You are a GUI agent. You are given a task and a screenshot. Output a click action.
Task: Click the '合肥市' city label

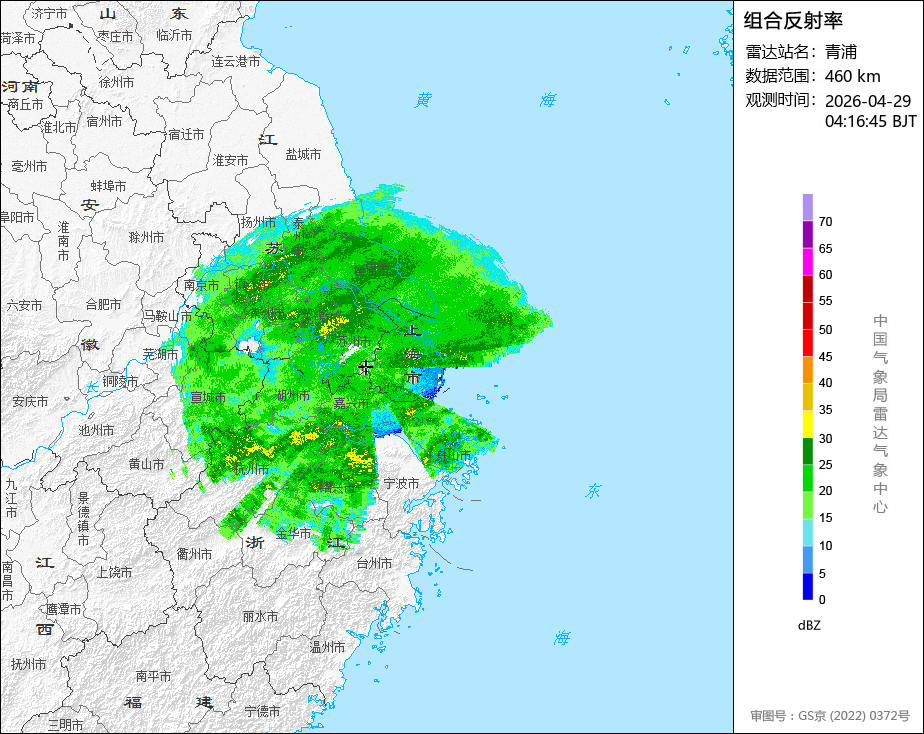pos(103,305)
